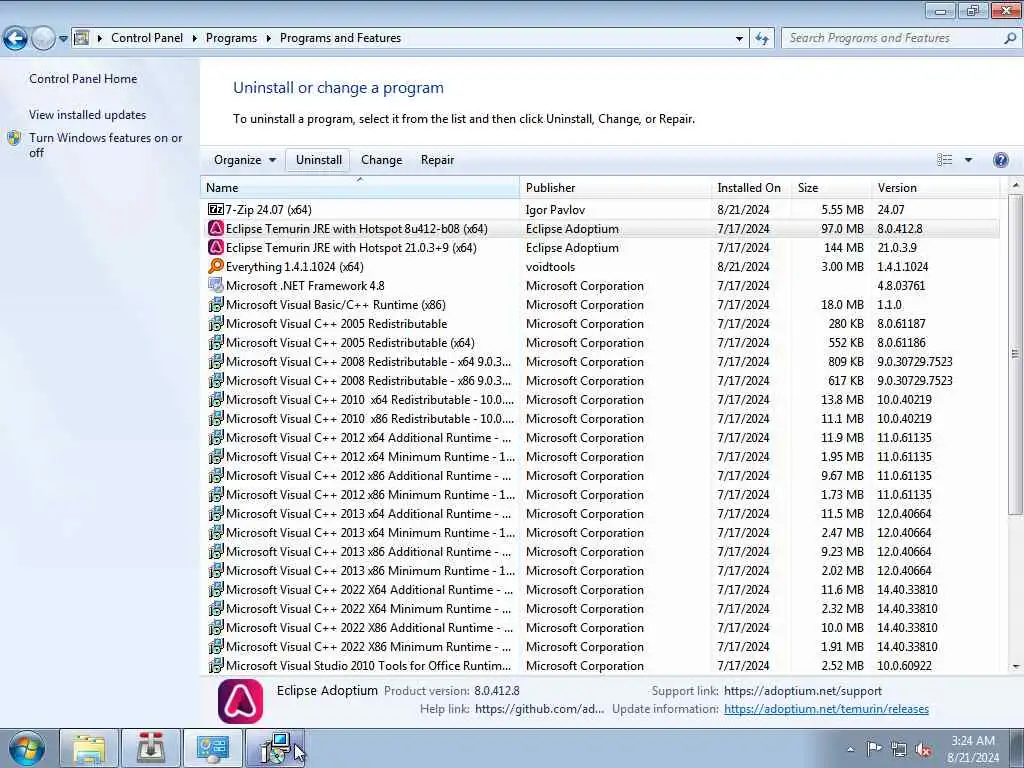The height and width of the screenshot is (768, 1024).
Task: Click the Action Center flag tray icon
Action: click(874, 748)
